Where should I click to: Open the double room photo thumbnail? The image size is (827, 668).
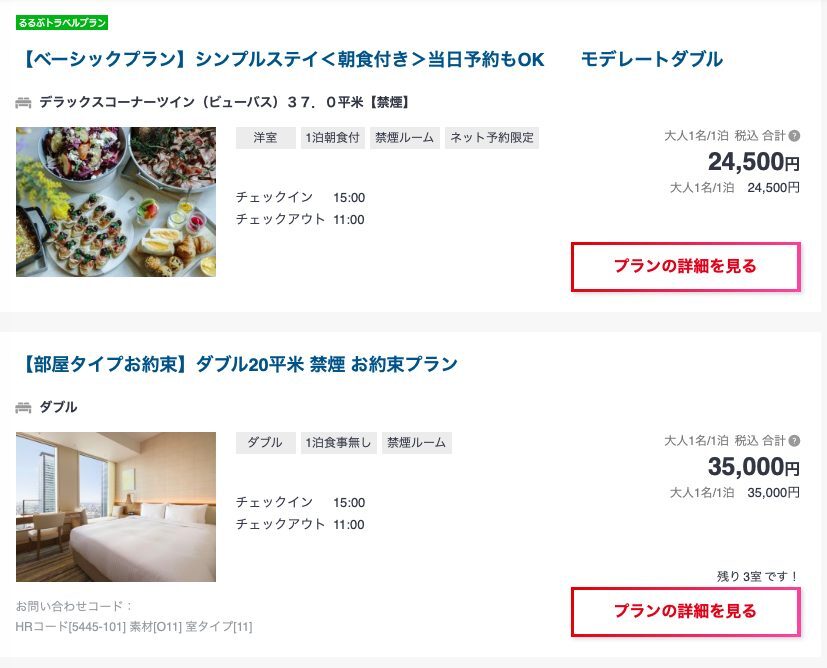pyautogui.click(x=116, y=506)
